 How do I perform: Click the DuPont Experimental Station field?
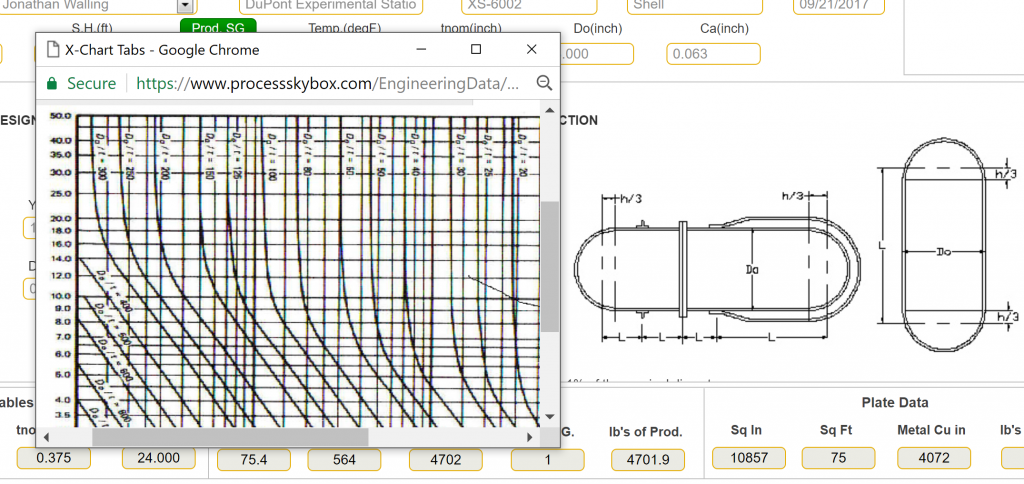click(x=330, y=5)
